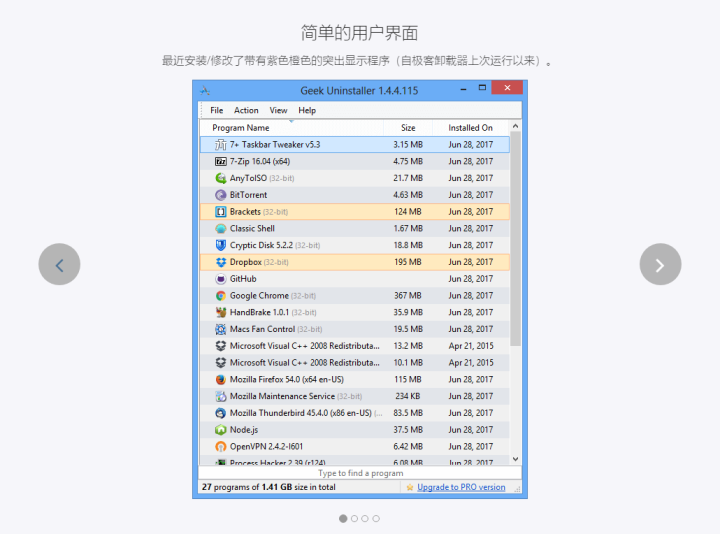Click the Type to find a program field
This screenshot has height=534, width=720.
coord(360,473)
